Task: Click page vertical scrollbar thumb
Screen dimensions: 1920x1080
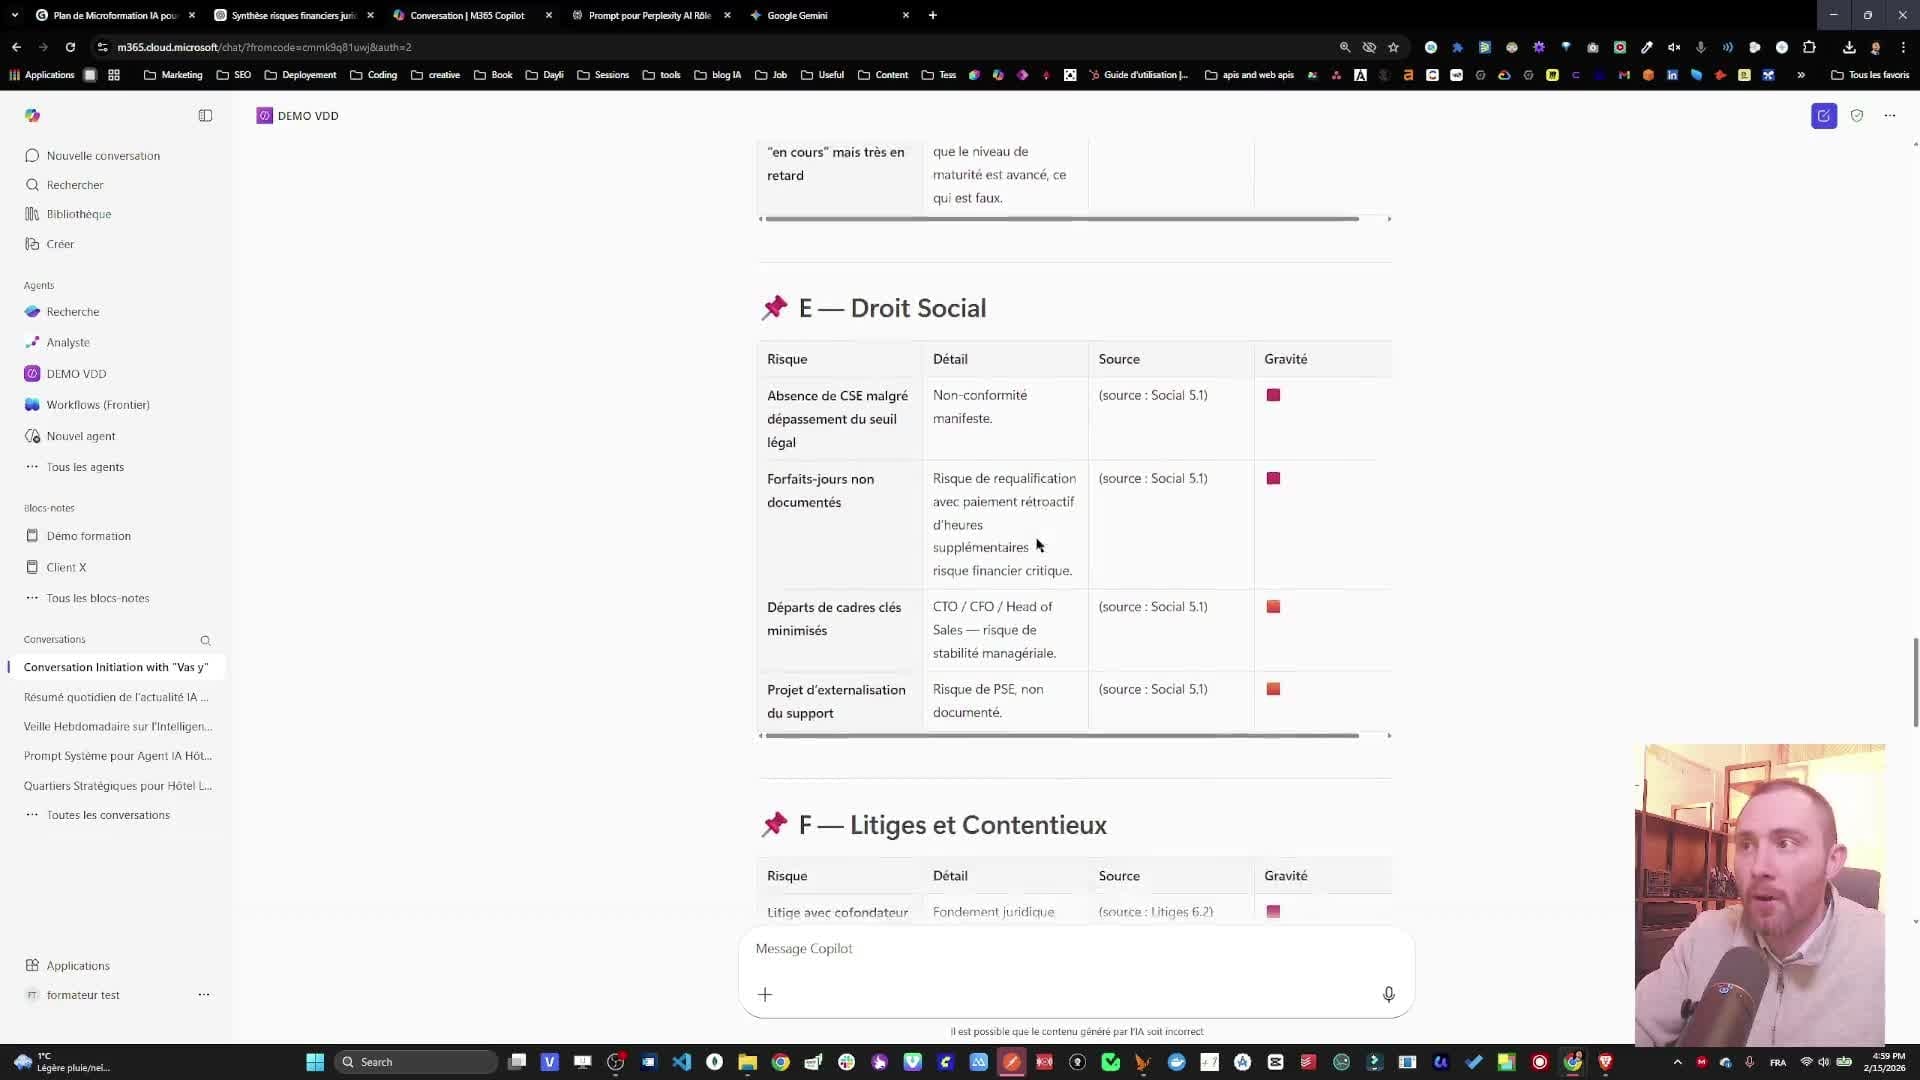Action: (x=1915, y=683)
